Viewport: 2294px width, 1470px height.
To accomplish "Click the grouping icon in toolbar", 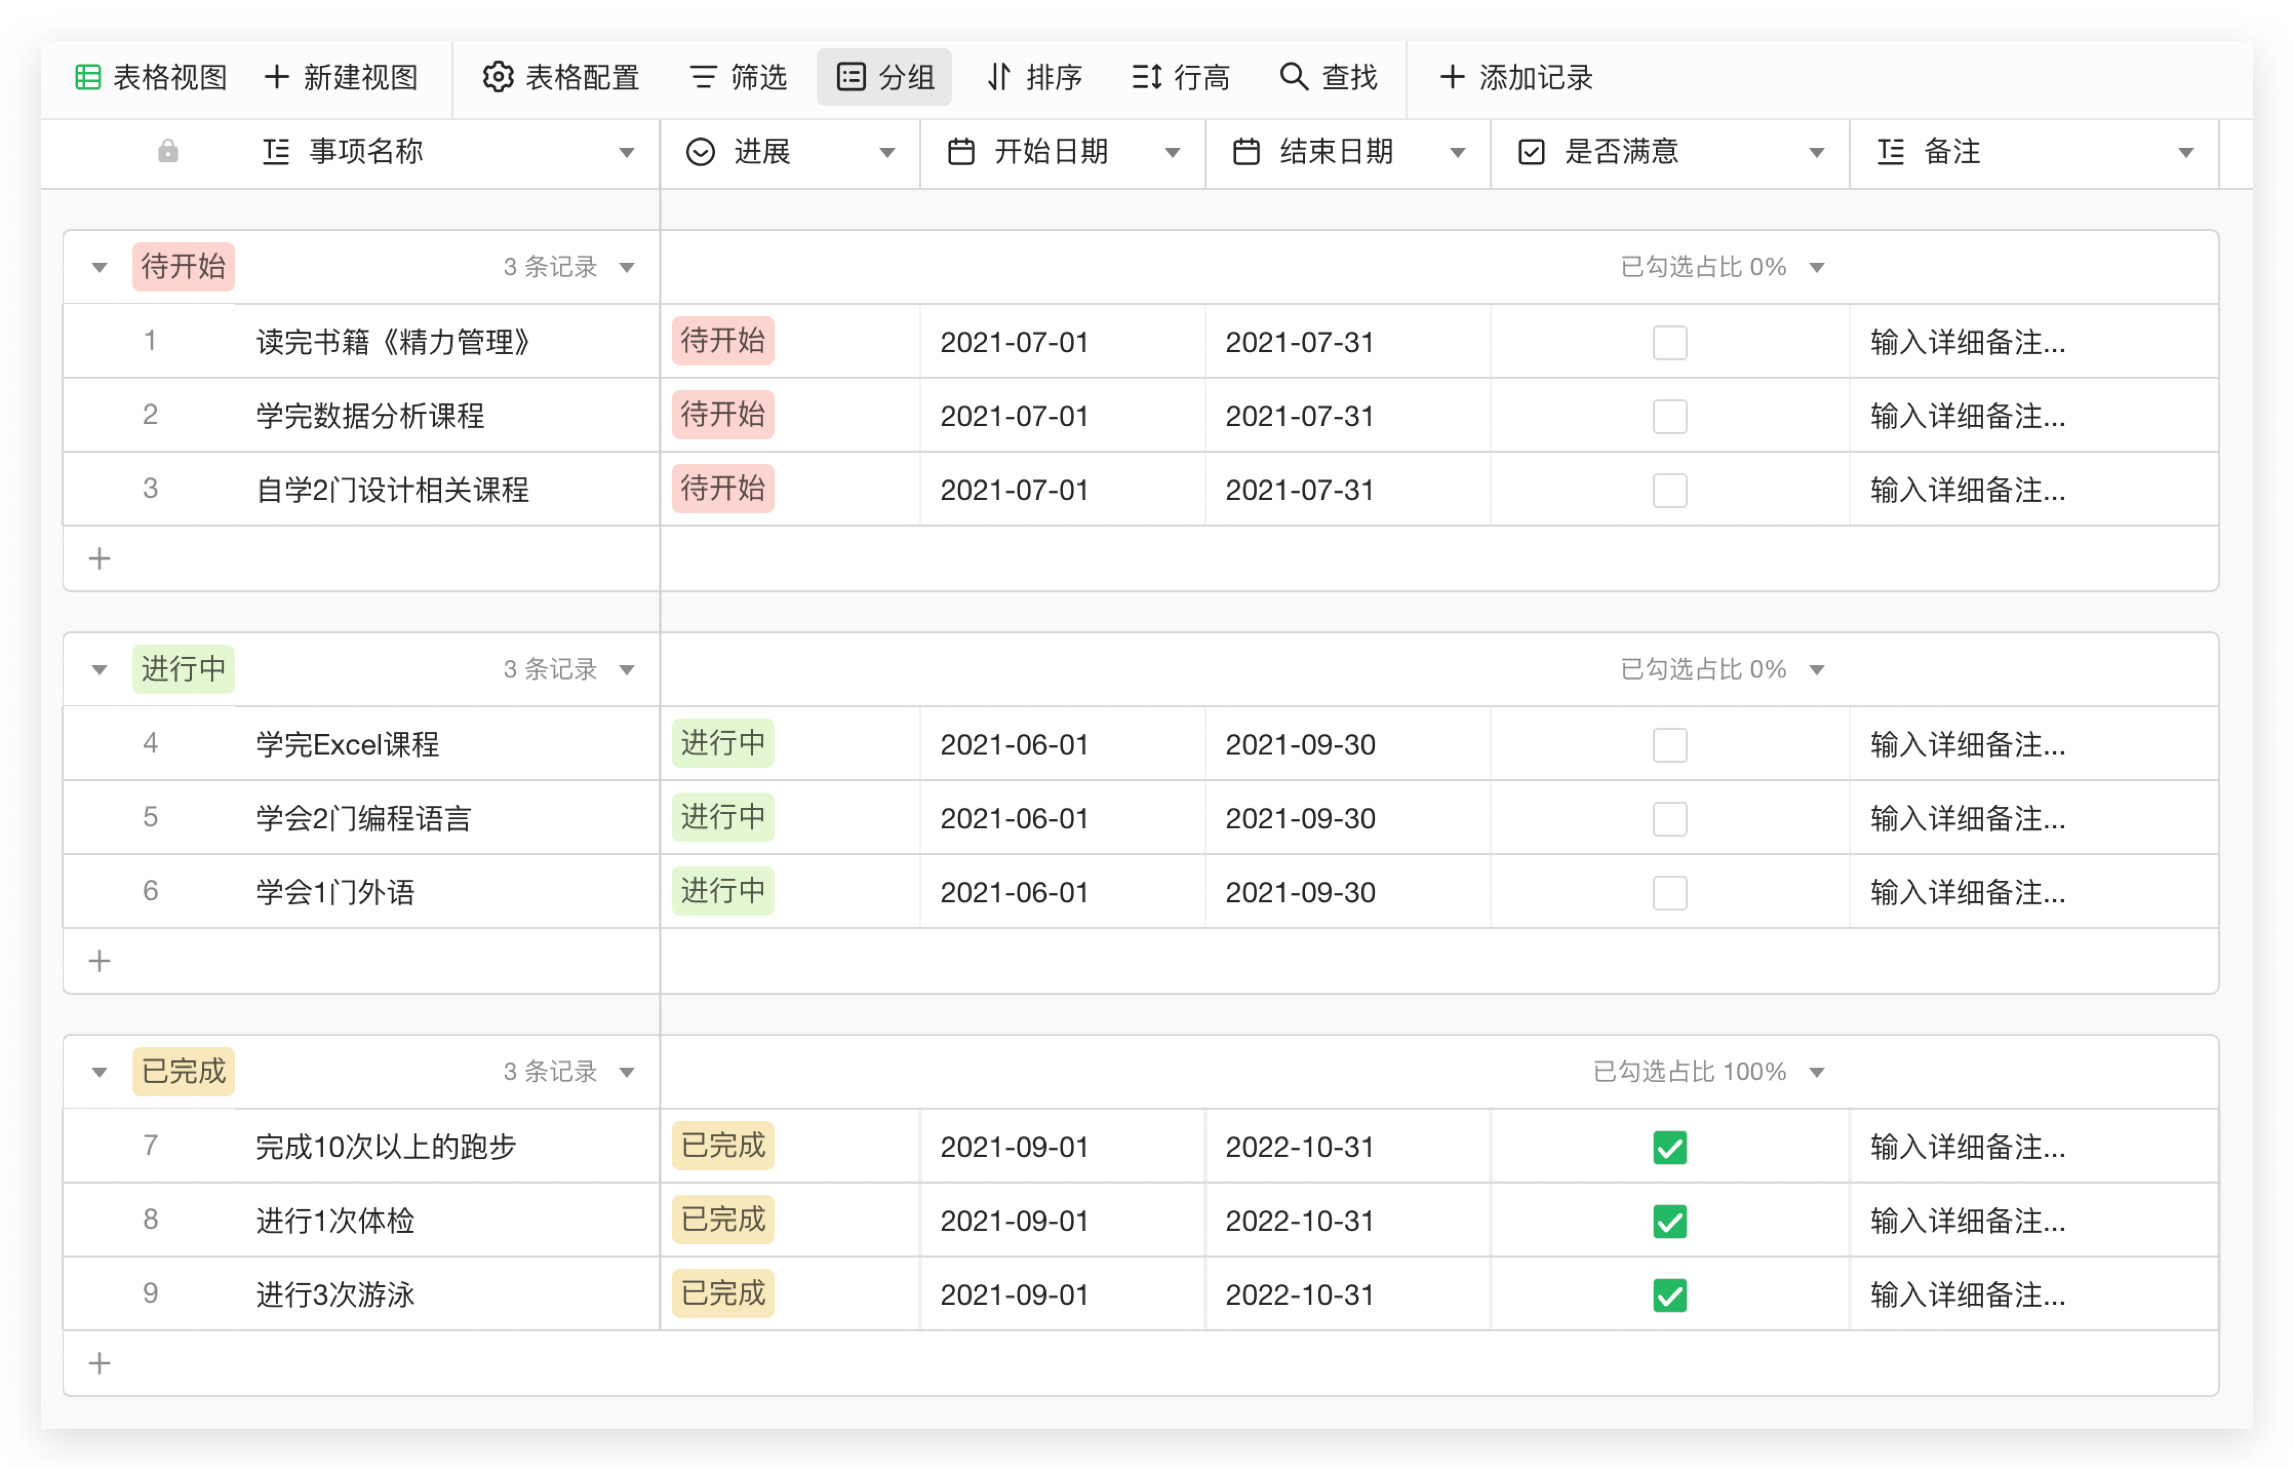I will pyautogui.click(x=851, y=77).
